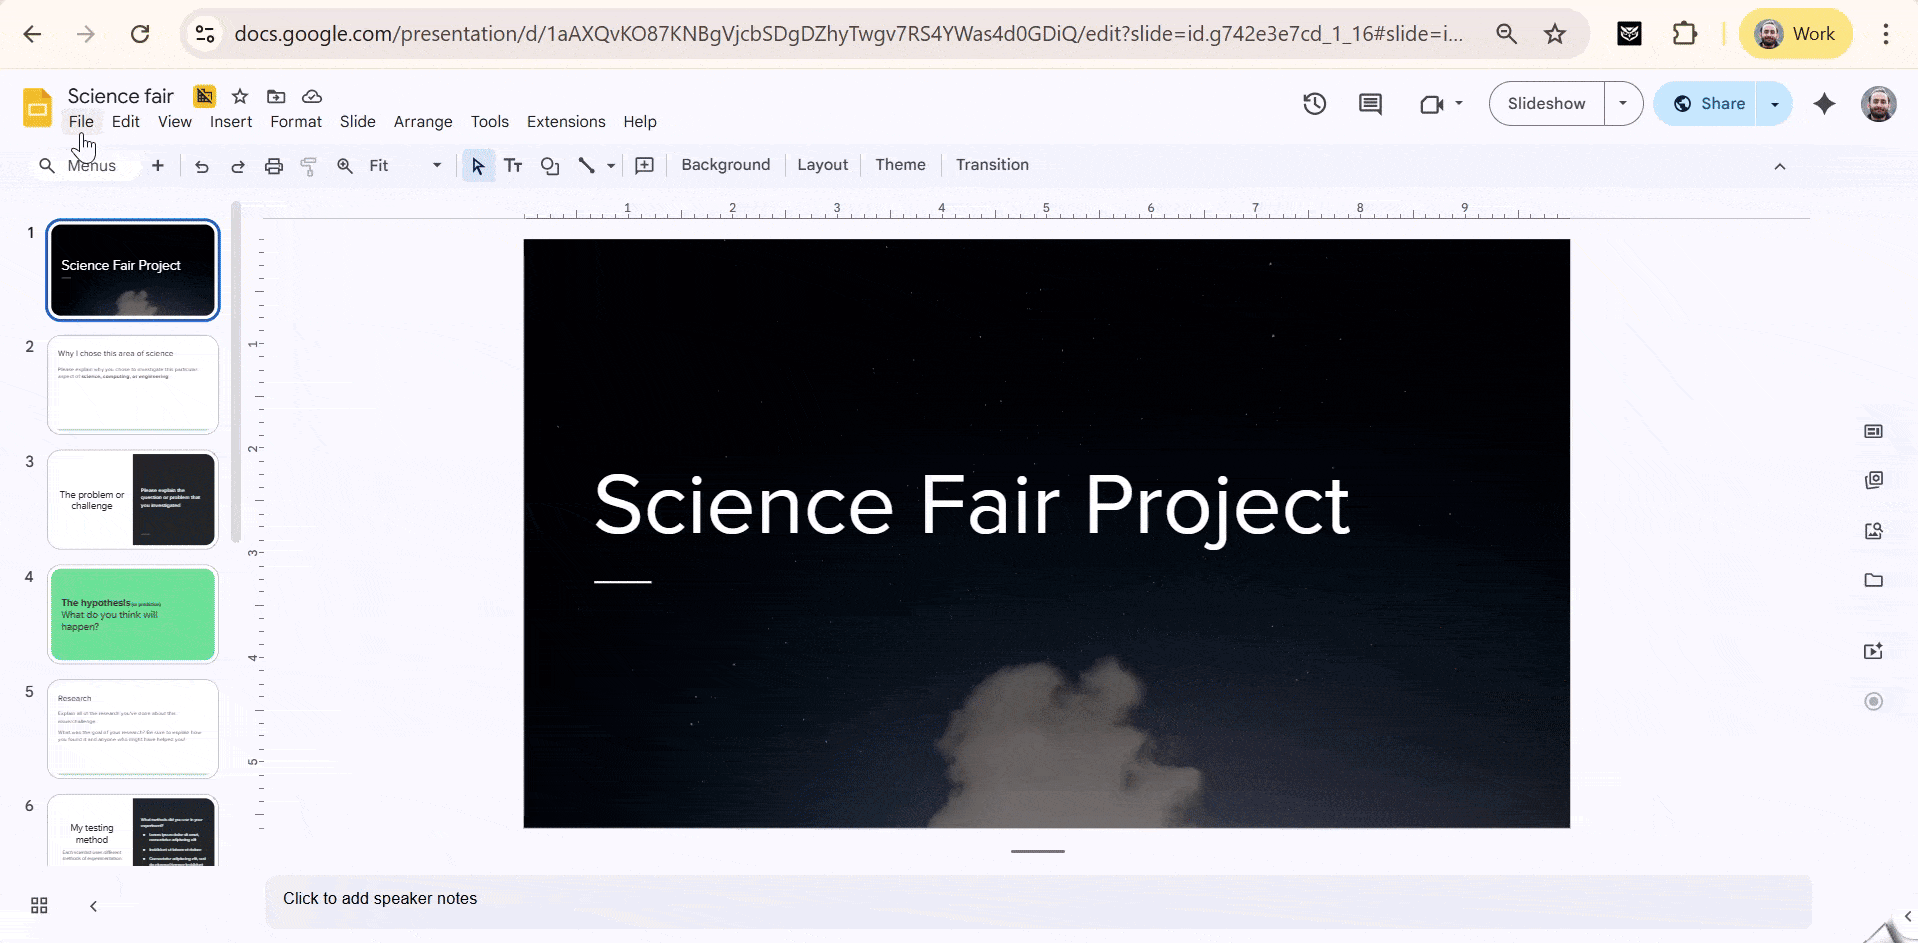Select the paint format tool
Image resolution: width=1918 pixels, height=943 pixels.
coord(308,166)
